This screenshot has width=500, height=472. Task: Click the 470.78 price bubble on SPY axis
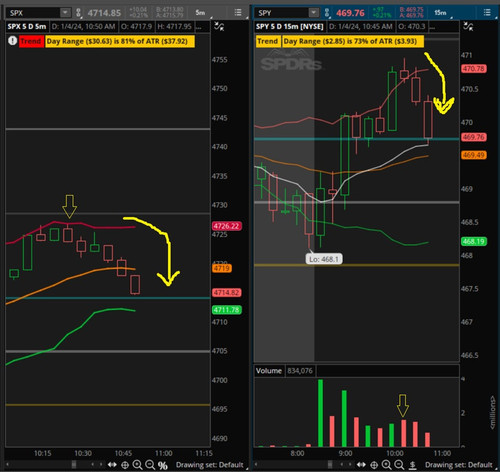[x=474, y=69]
